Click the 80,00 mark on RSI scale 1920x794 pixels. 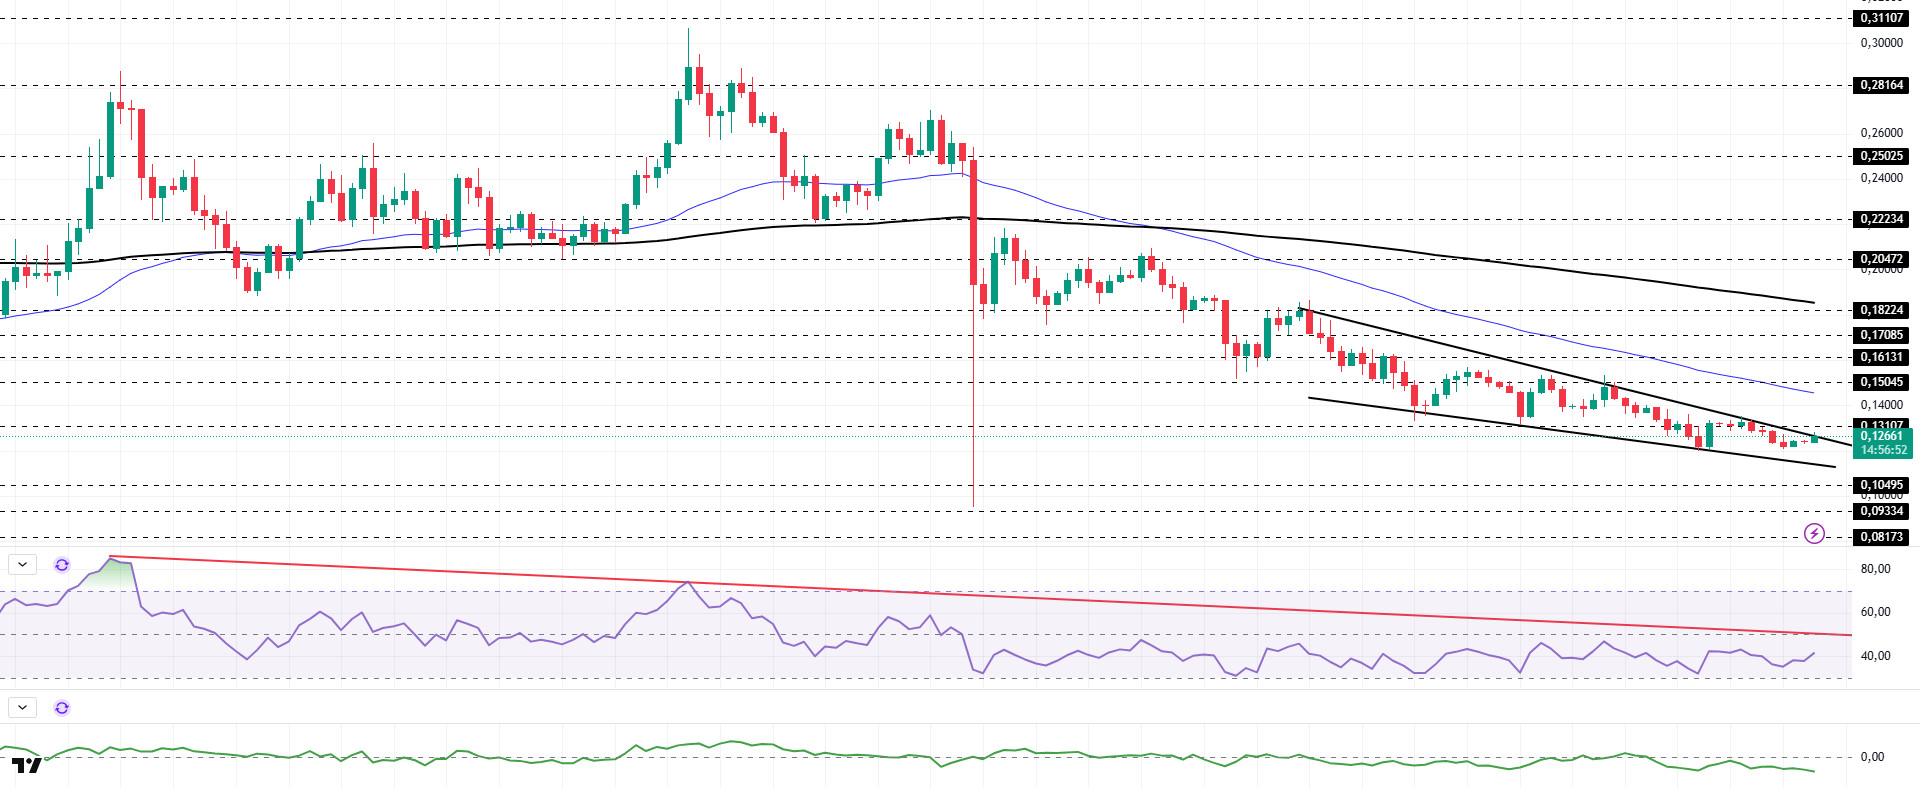(x=1875, y=569)
